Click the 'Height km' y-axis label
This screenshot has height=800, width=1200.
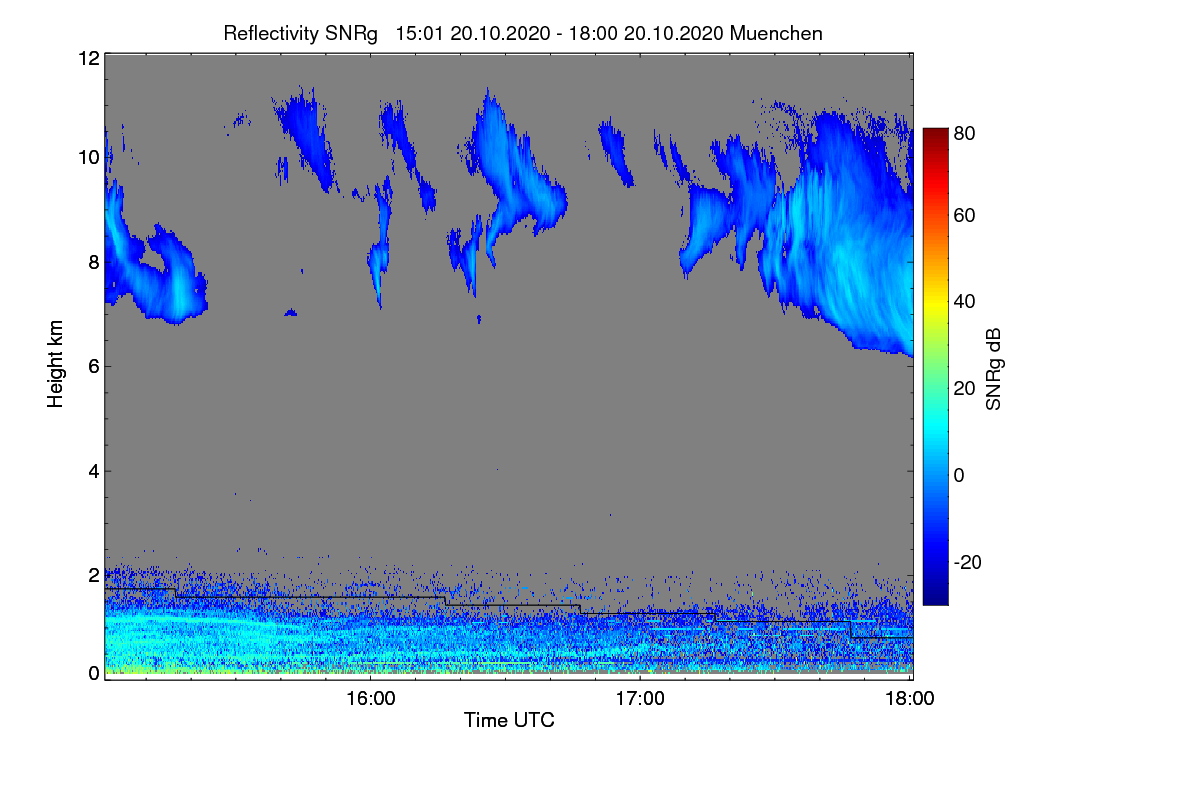coord(55,364)
